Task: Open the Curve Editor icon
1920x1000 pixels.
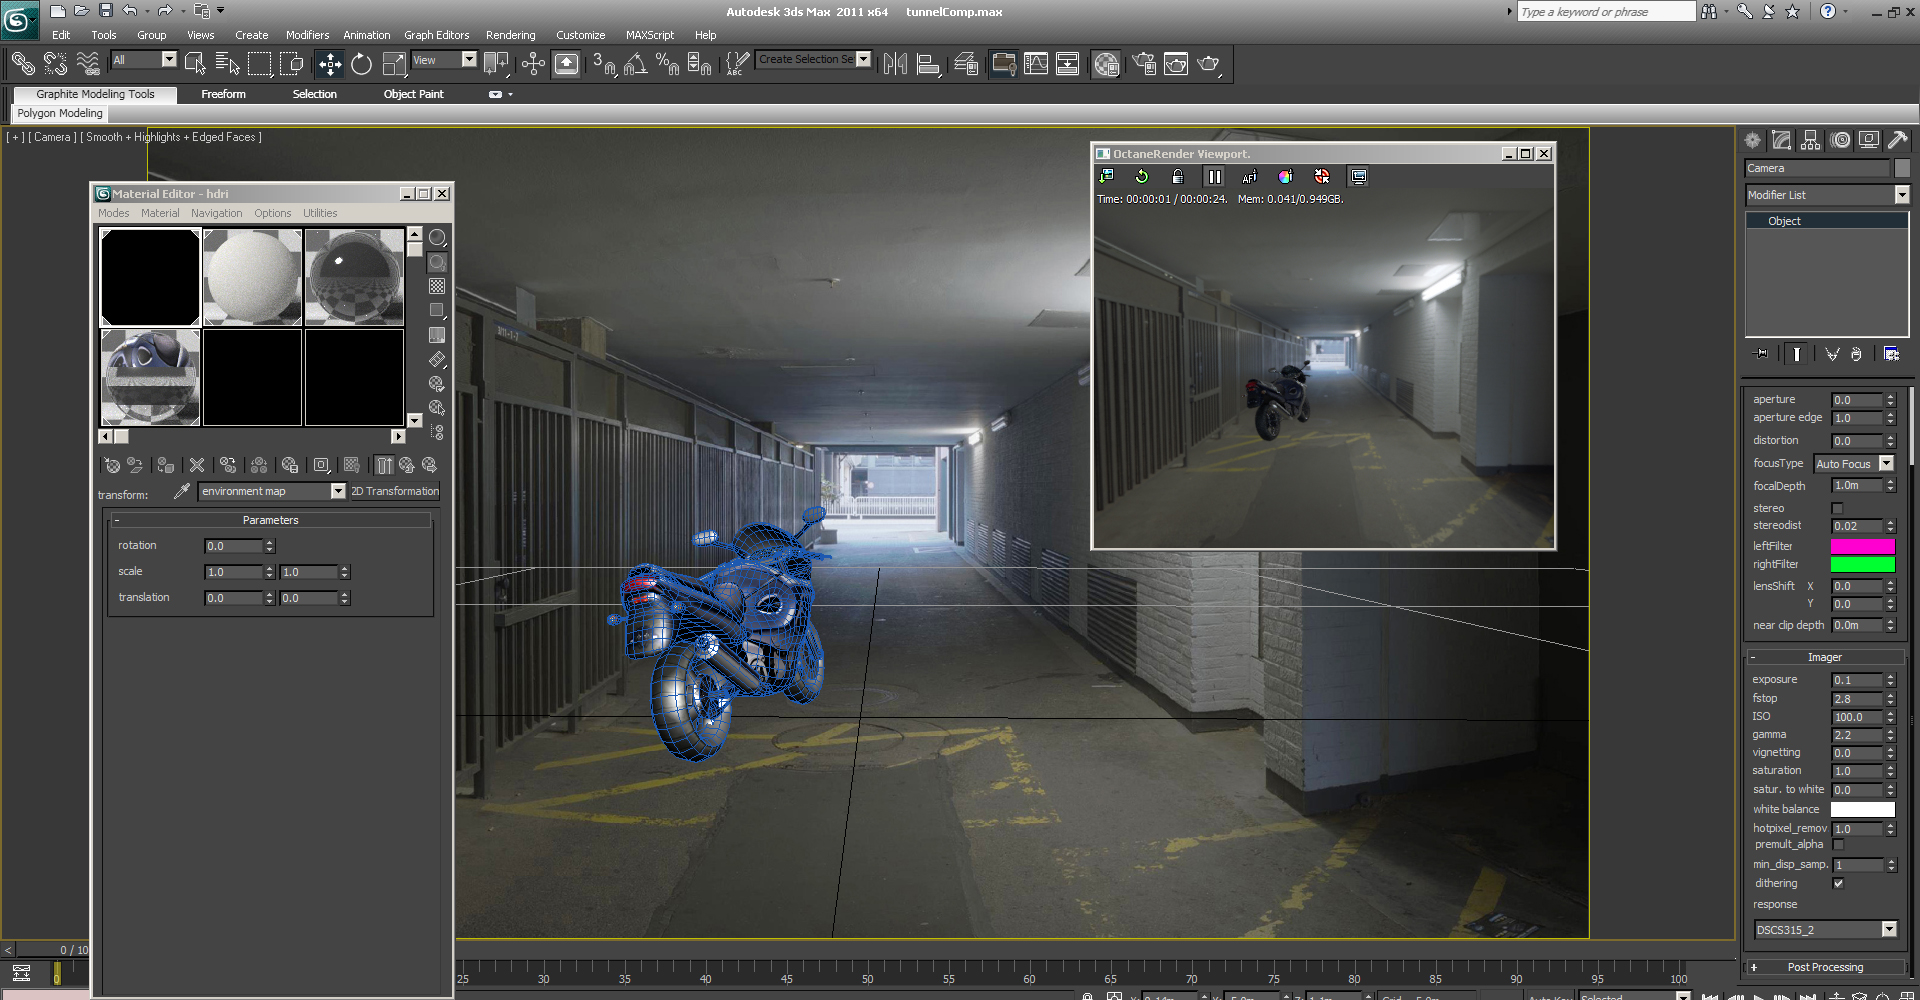Action: click(x=1036, y=64)
